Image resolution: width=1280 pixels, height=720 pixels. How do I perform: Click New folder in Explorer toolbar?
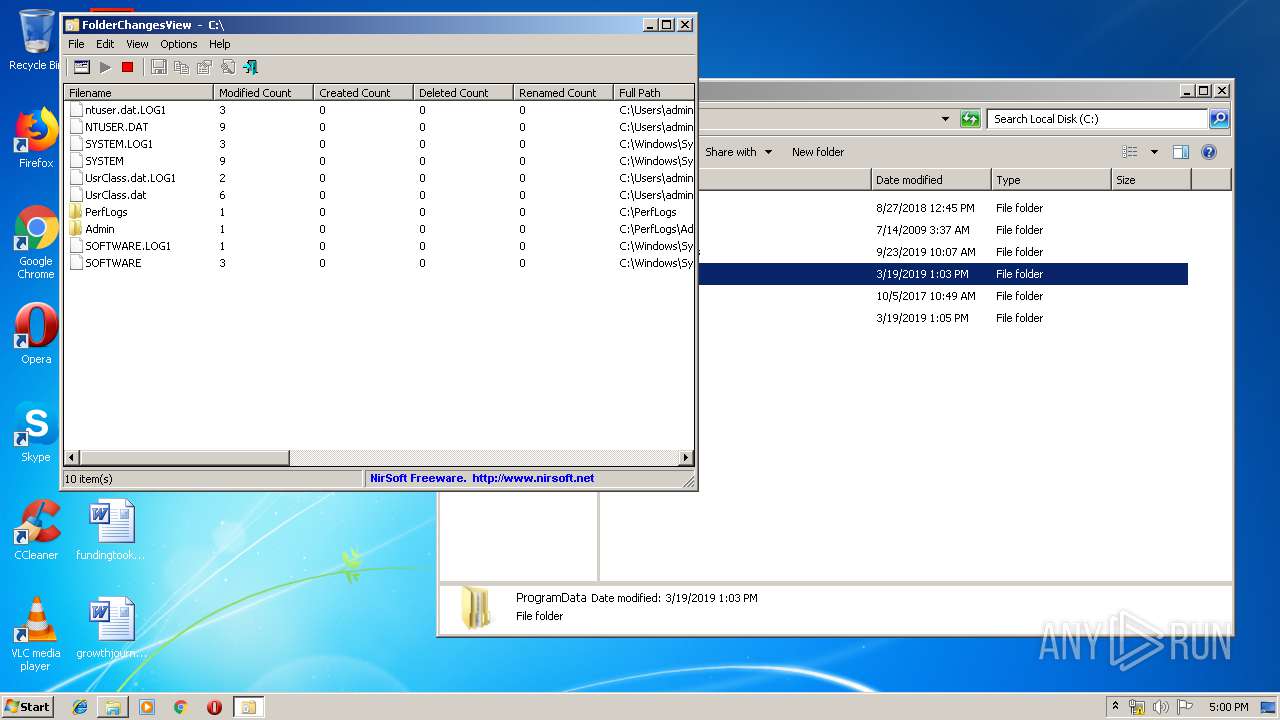(818, 152)
